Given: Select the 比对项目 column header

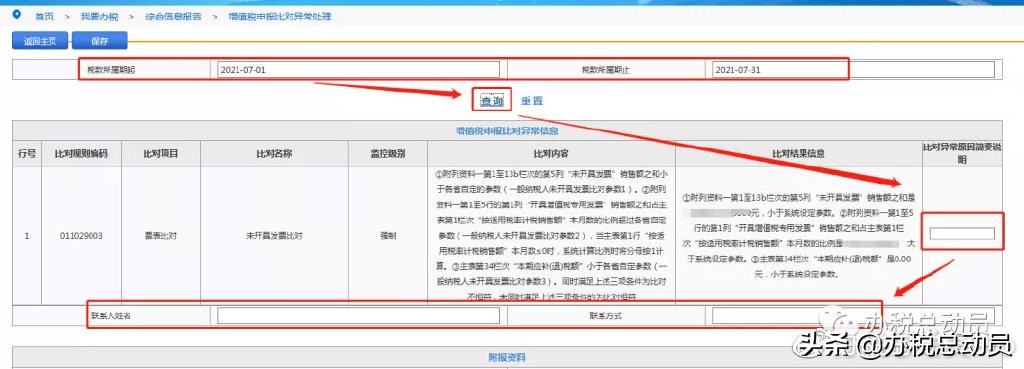Looking at the screenshot, I should point(161,154).
